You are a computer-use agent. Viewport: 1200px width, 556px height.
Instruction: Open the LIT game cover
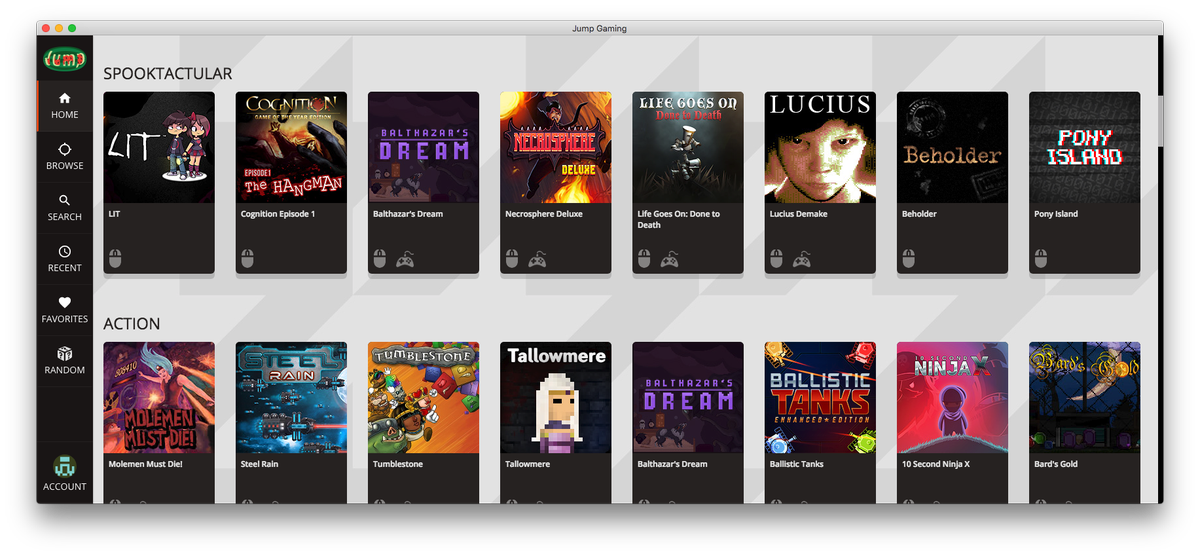click(x=159, y=147)
